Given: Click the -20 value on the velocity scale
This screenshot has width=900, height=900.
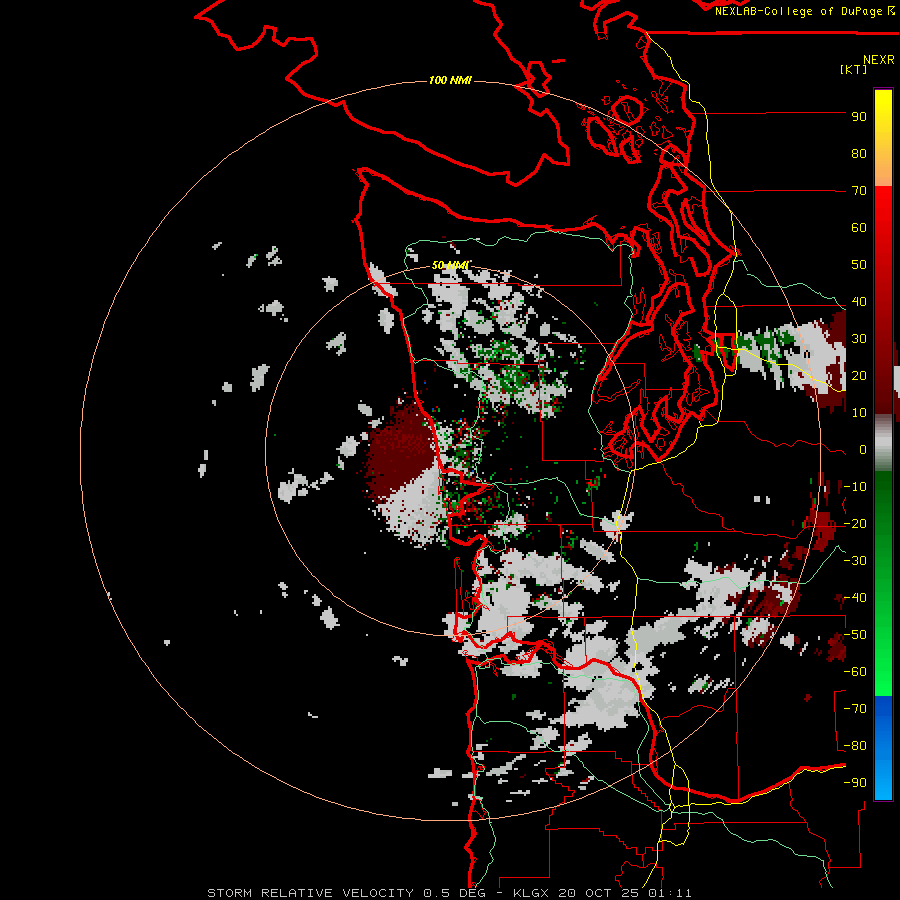Looking at the screenshot, I should tap(855, 523).
